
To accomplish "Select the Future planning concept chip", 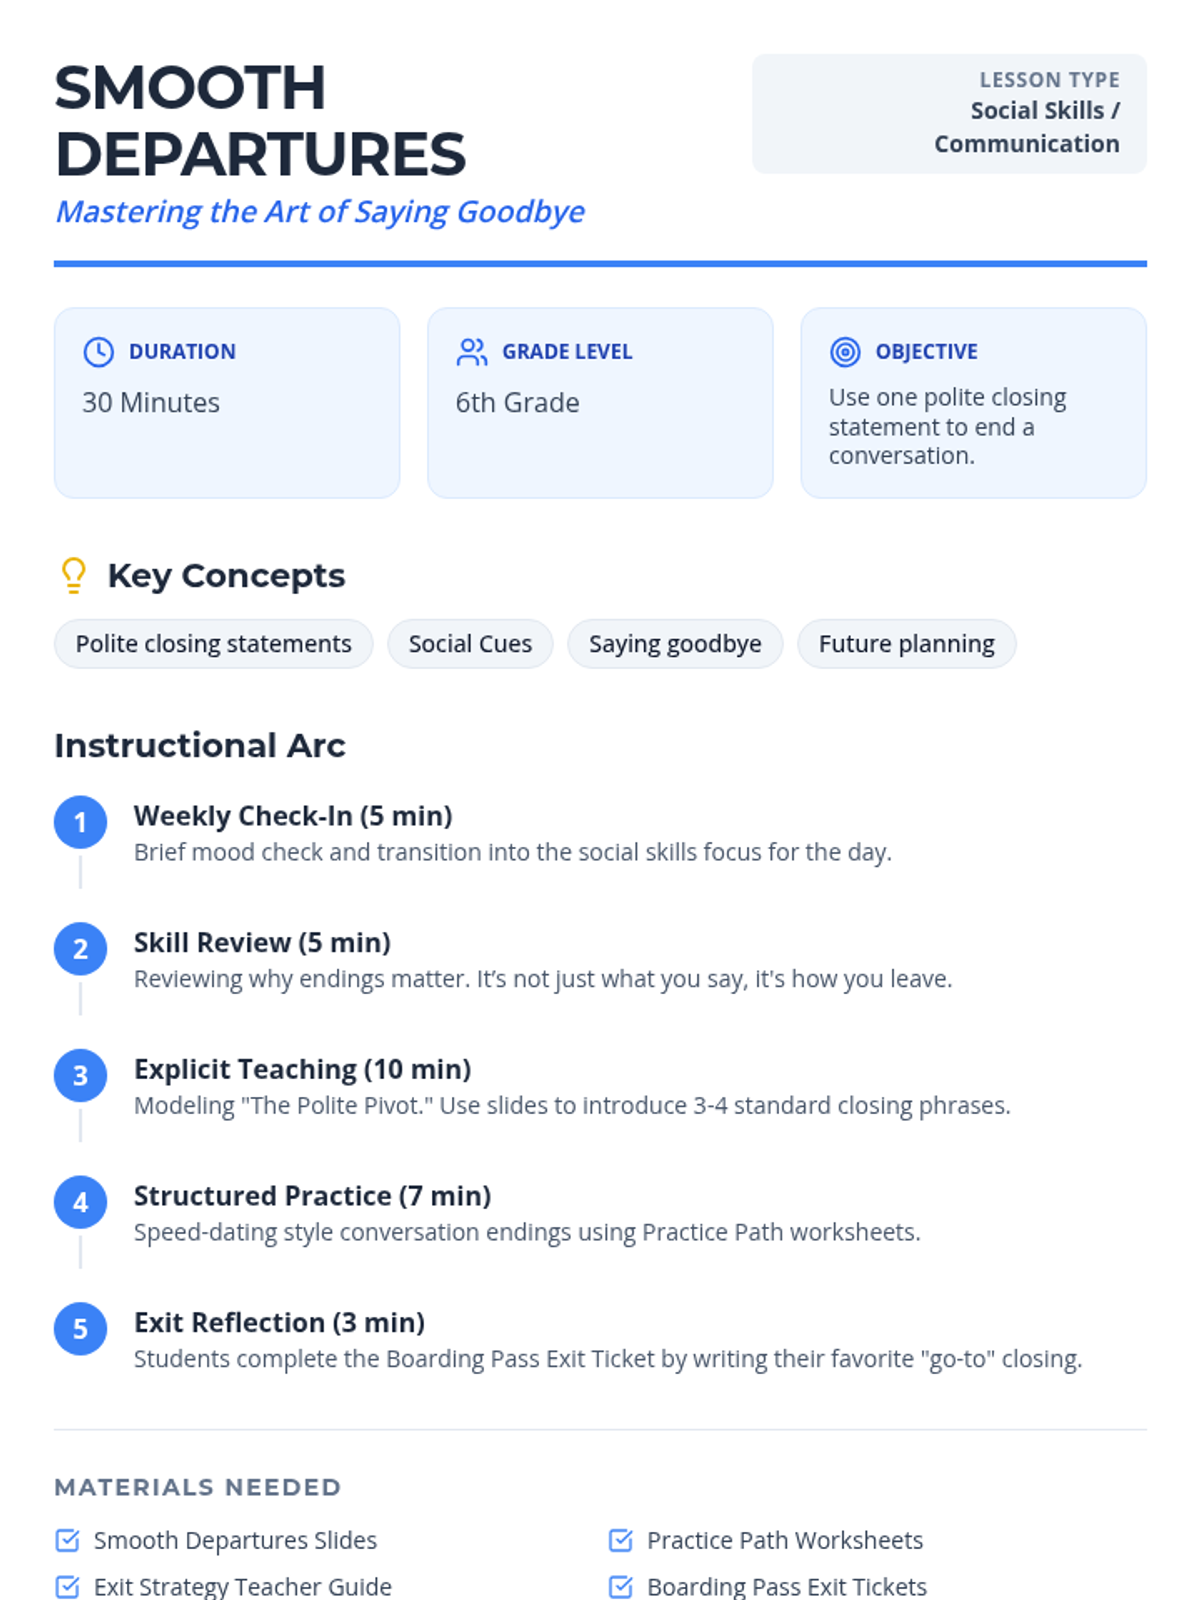I will coord(906,644).
